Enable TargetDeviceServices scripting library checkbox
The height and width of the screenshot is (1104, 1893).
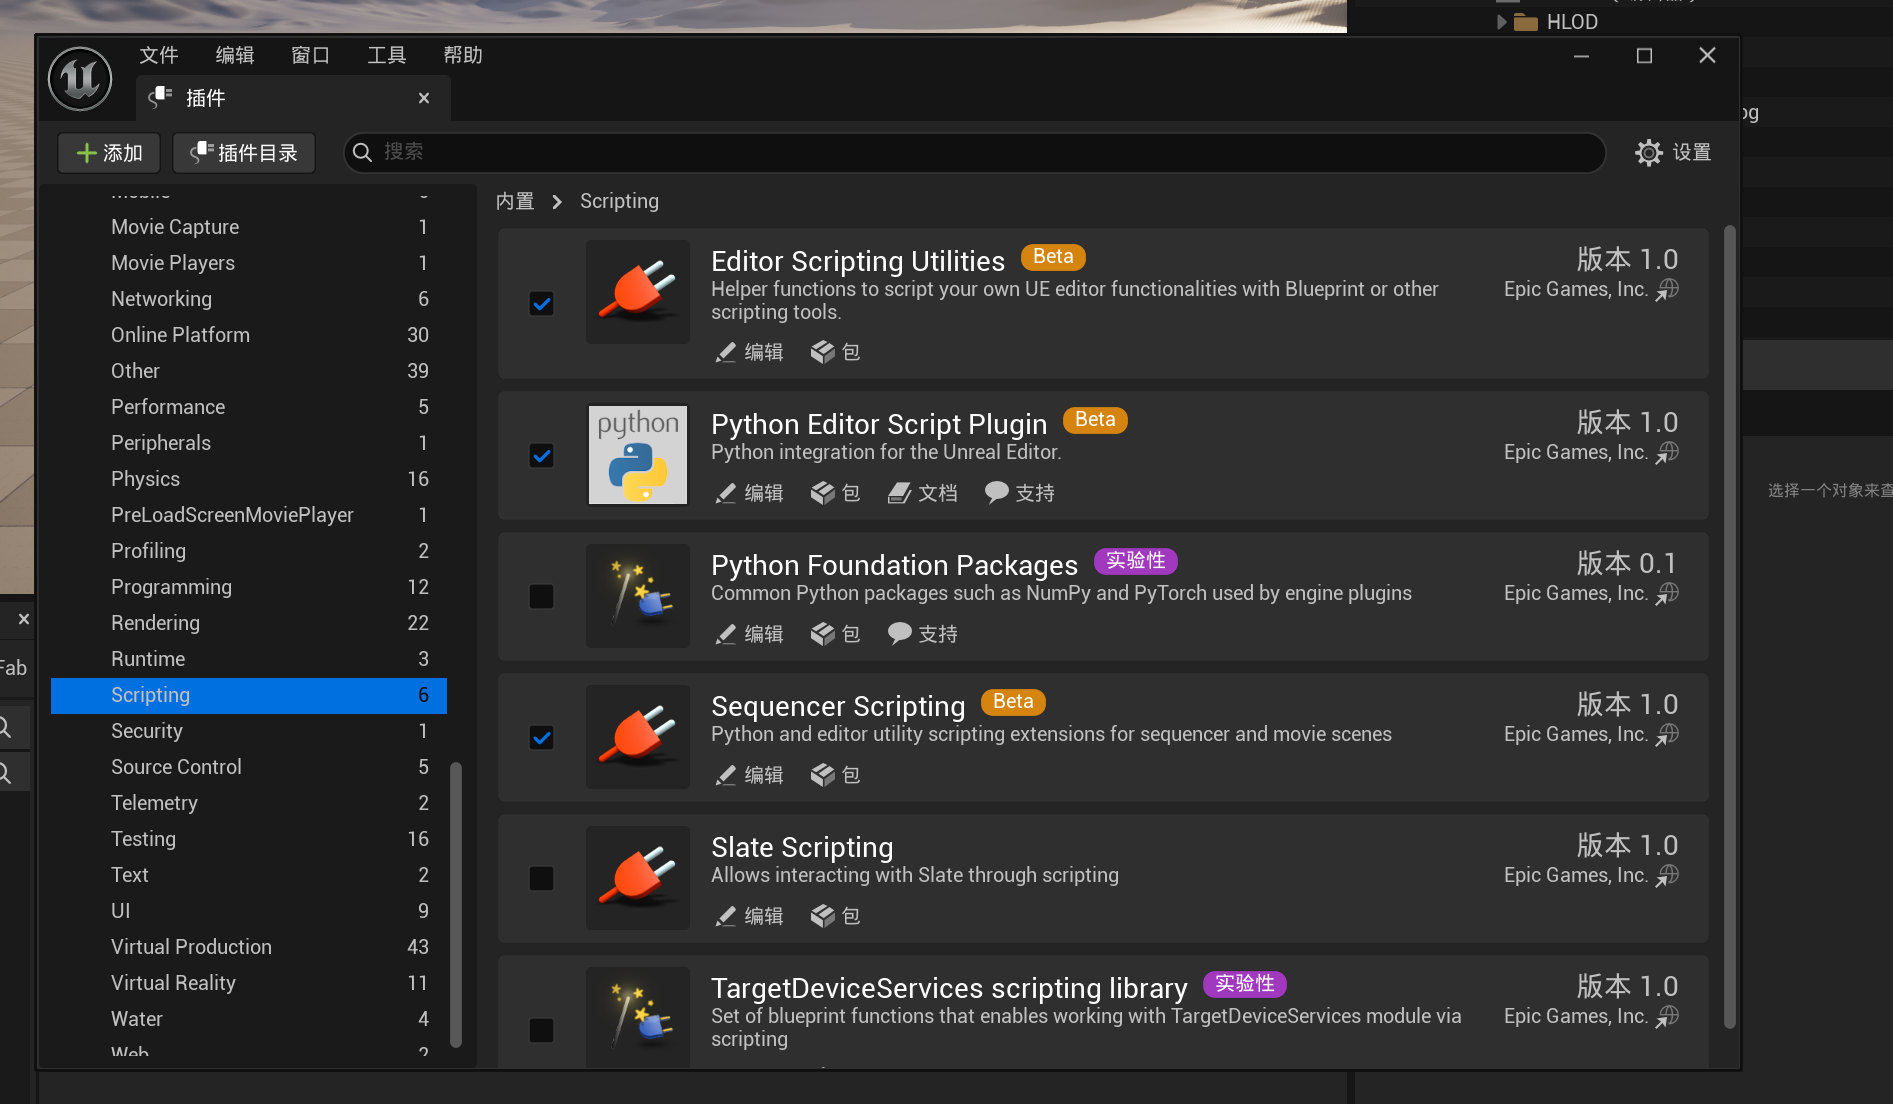point(541,1030)
